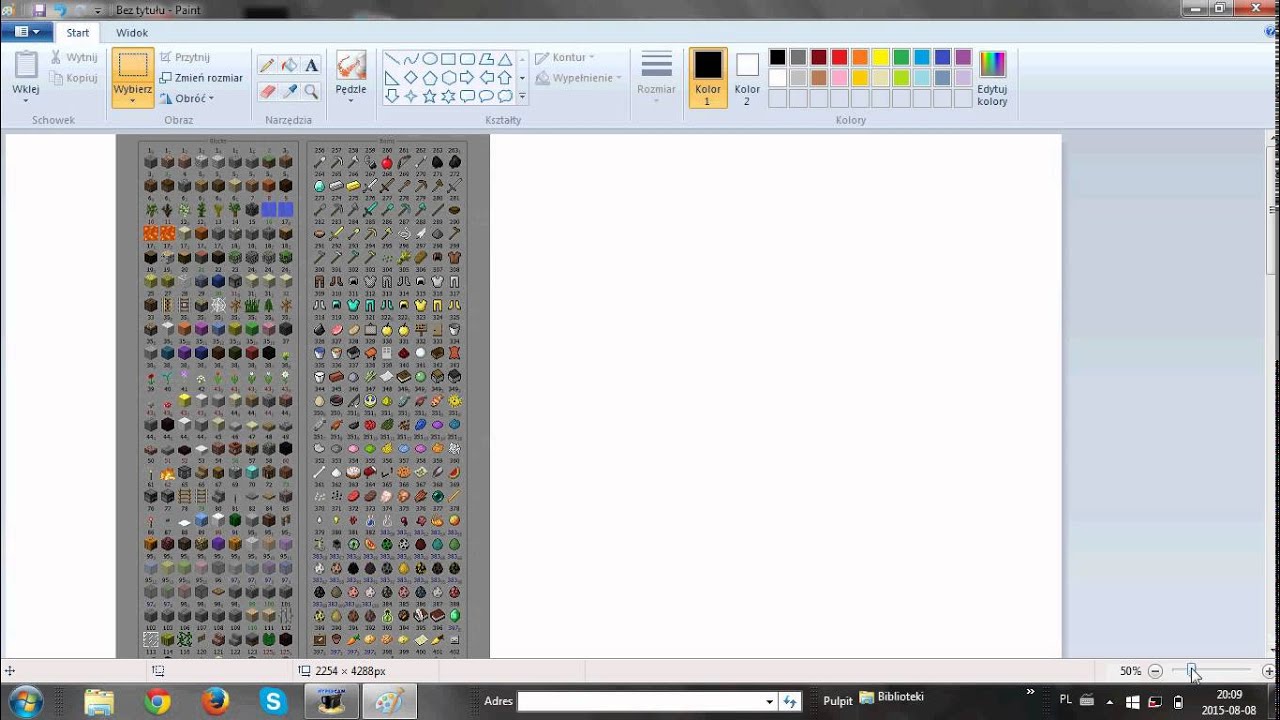Expand the shapes gallery more arrow
1280x720 pixels.
(x=522, y=96)
